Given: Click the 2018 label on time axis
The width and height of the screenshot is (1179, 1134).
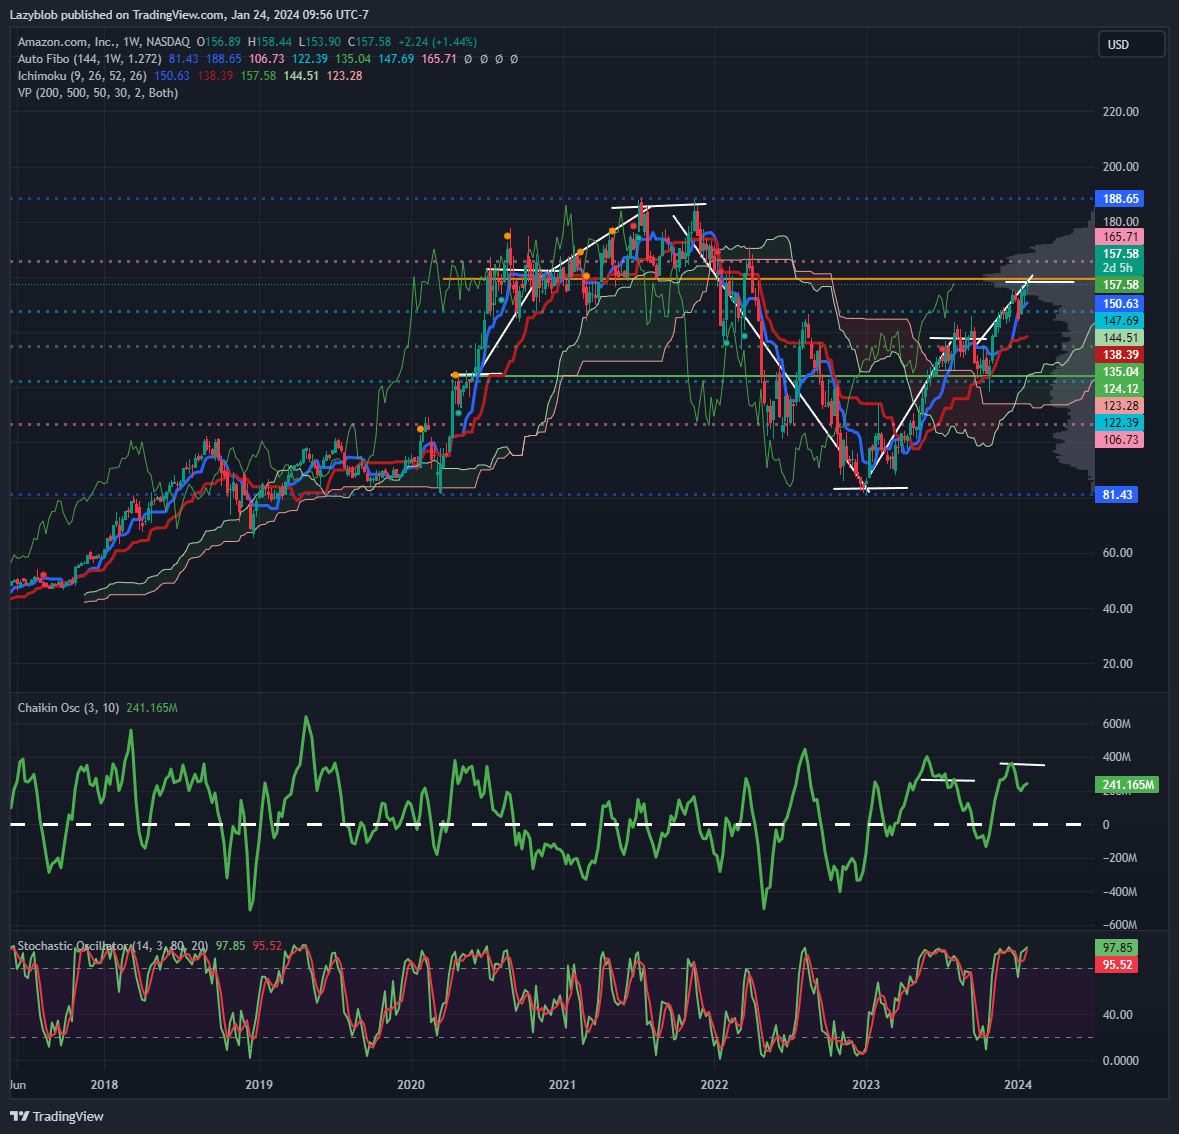Looking at the screenshot, I should 104,1084.
